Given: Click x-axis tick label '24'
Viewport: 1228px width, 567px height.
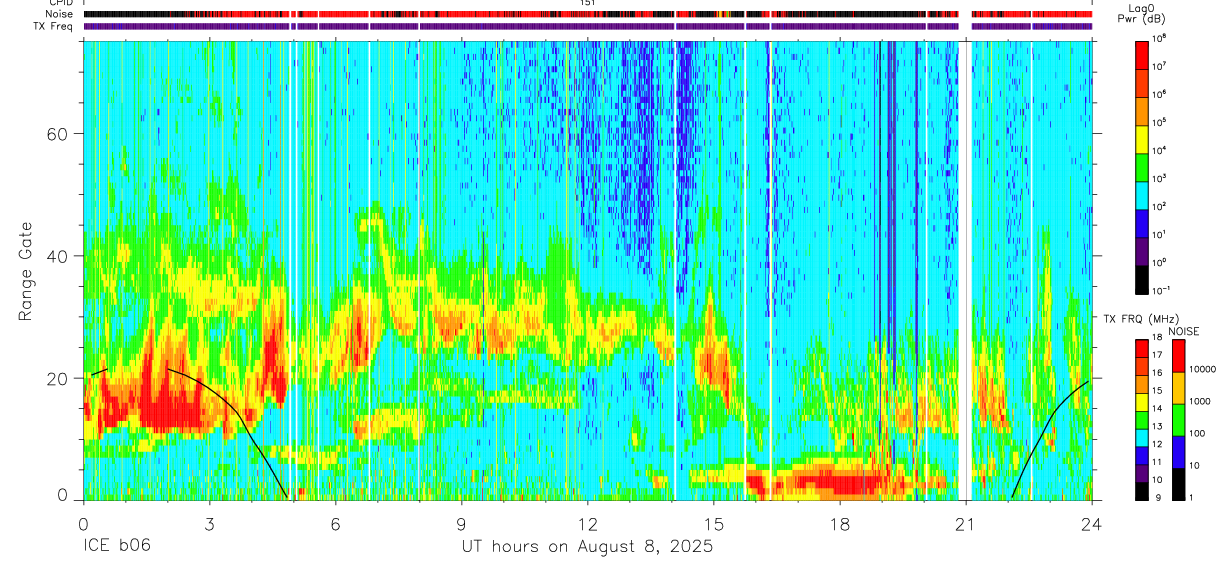Looking at the screenshot, I should click(1092, 523).
